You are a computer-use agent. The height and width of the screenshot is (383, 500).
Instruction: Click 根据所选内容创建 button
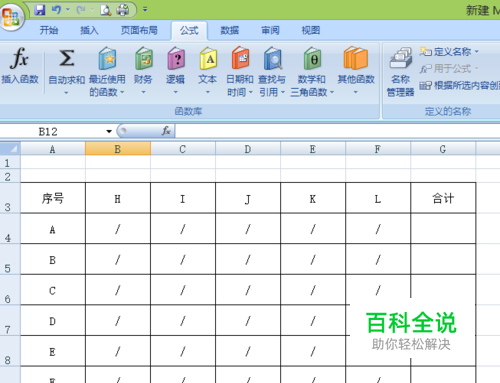tap(459, 86)
